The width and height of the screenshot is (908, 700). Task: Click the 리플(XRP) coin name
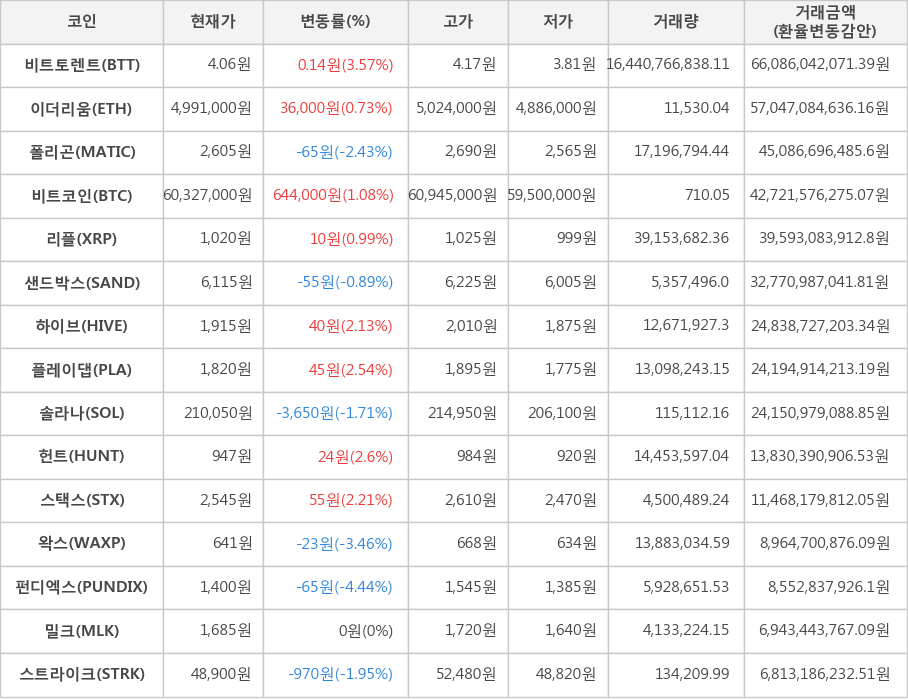click(82, 239)
